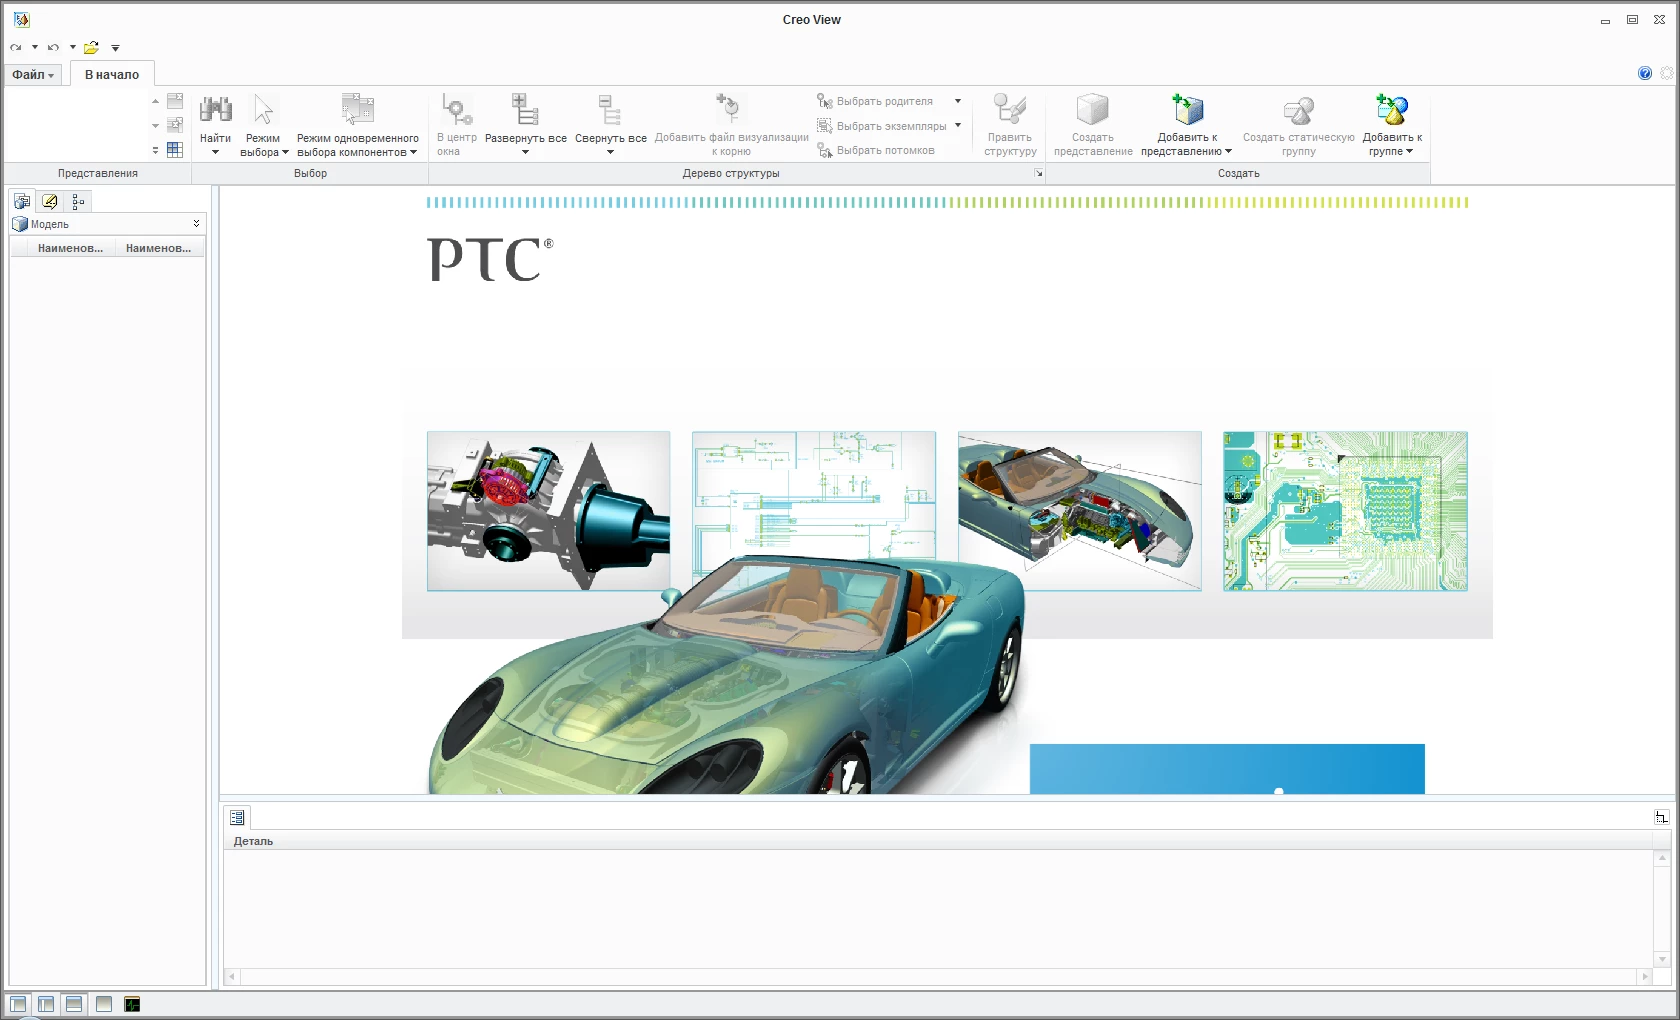
Task: Click attributes list tab icon in lower panel
Action: tap(237, 817)
